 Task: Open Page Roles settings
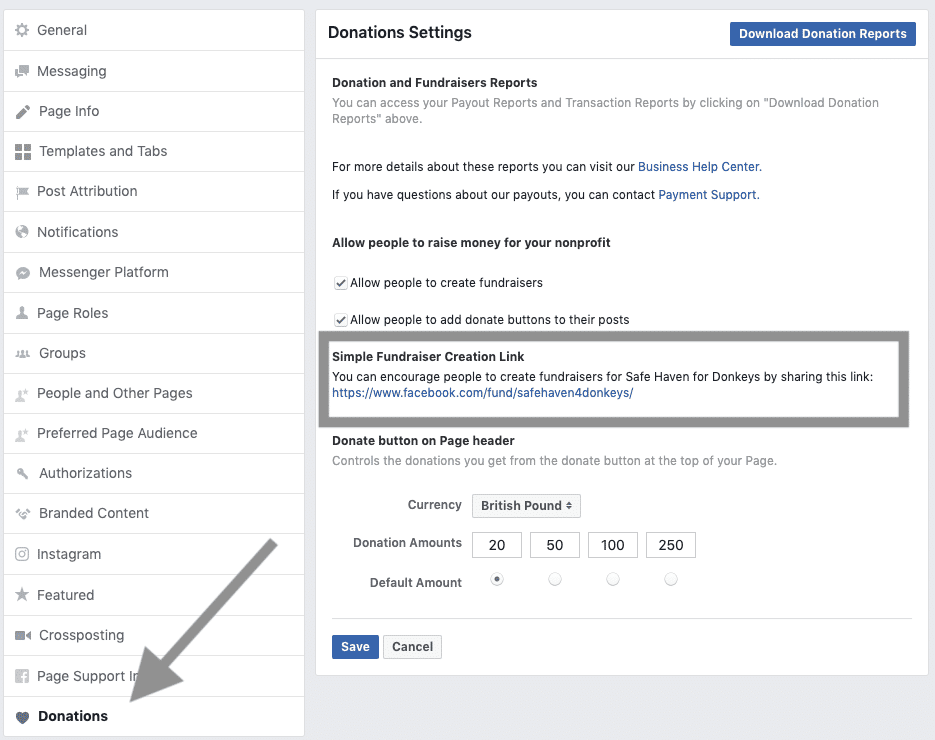[154, 313]
